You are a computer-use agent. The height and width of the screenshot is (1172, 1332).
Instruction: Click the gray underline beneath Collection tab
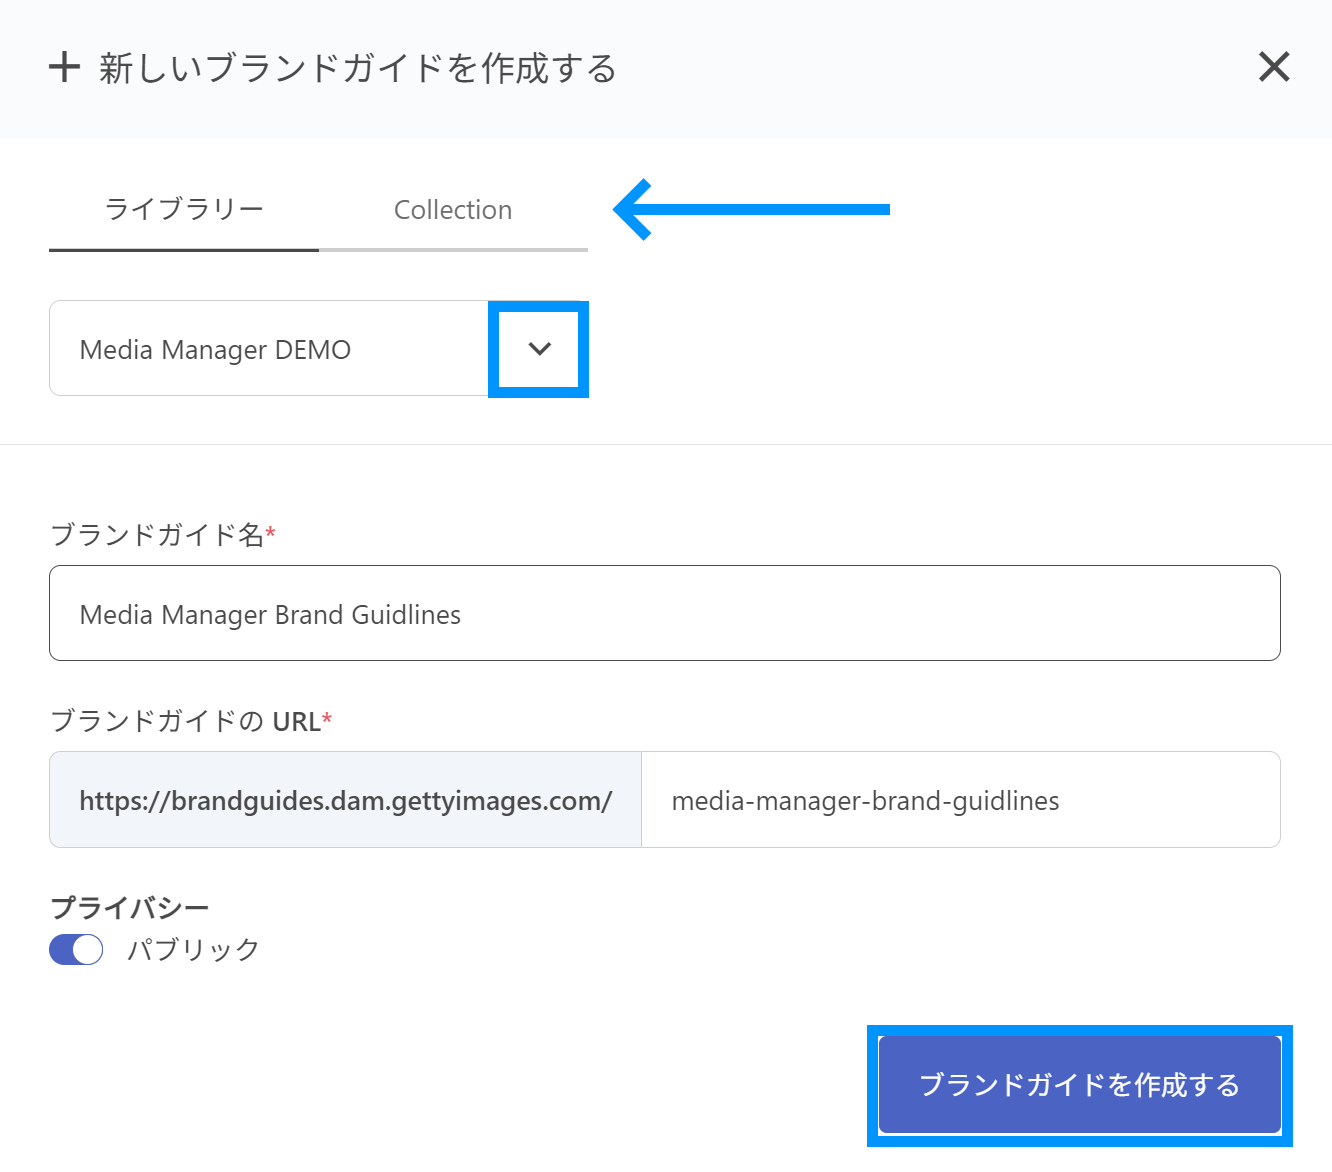coord(453,249)
